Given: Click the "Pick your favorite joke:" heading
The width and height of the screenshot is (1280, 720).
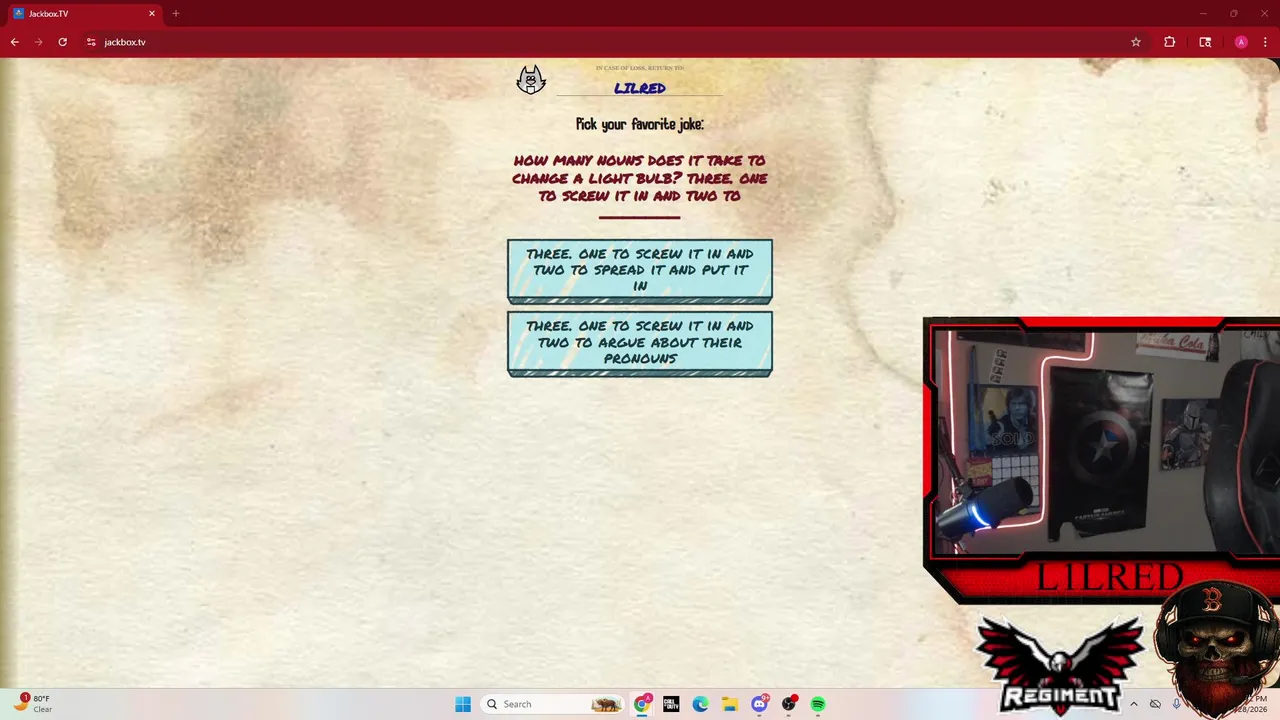Looking at the screenshot, I should pos(640,124).
